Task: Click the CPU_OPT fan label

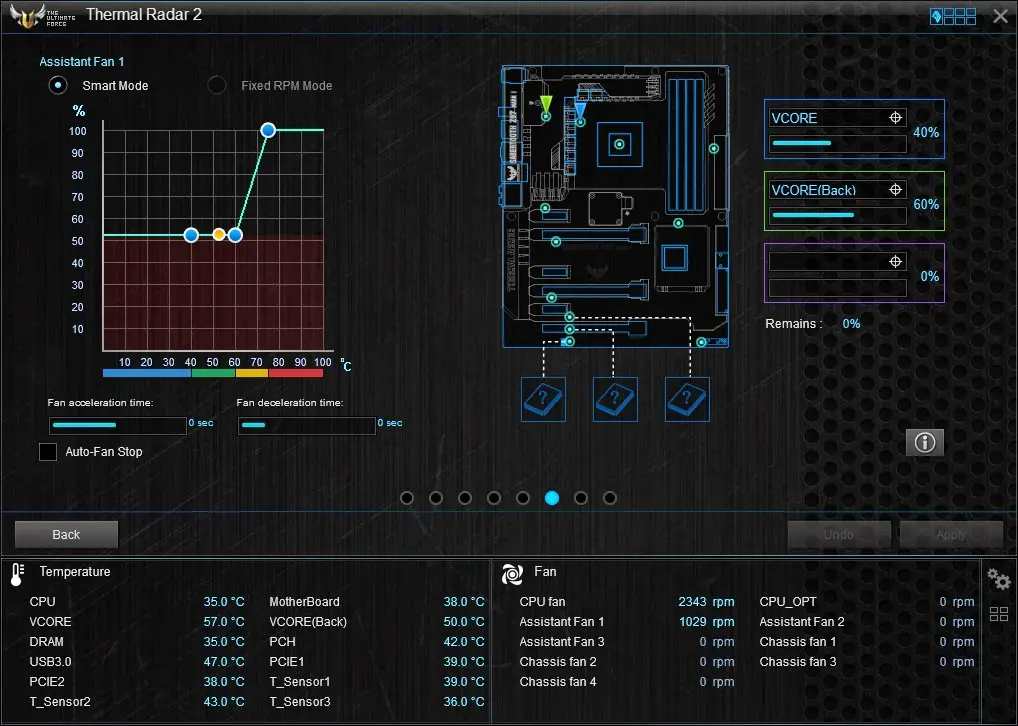Action: pyautogui.click(x=788, y=601)
